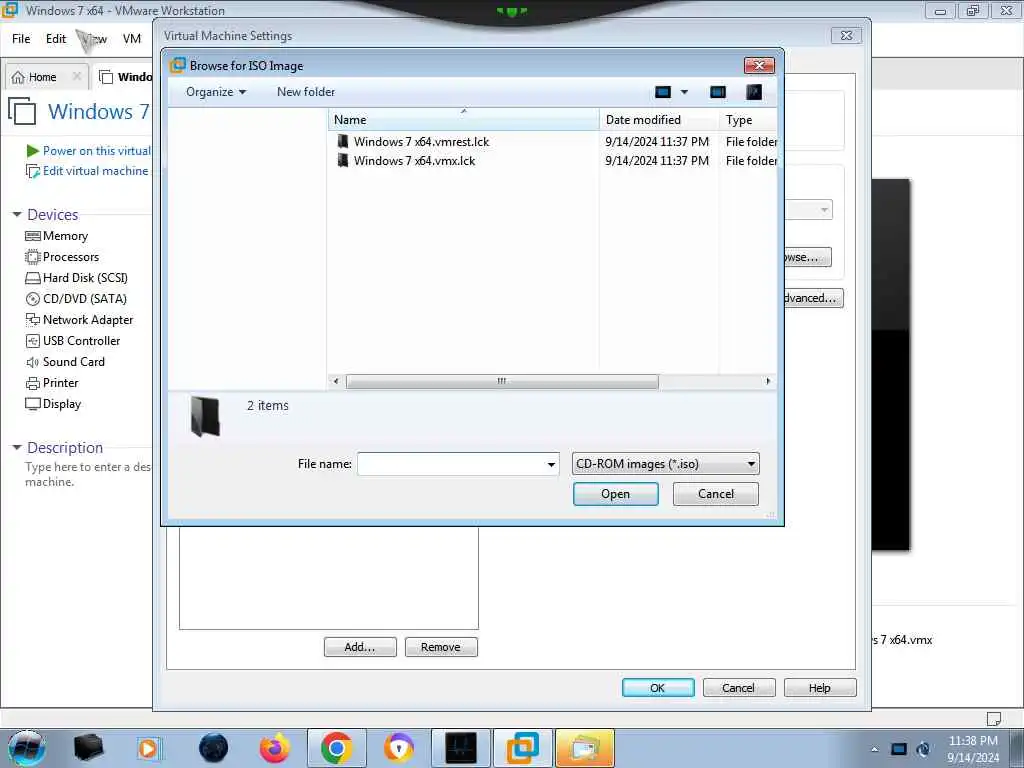Open the media player taskbar icon

click(x=148, y=748)
